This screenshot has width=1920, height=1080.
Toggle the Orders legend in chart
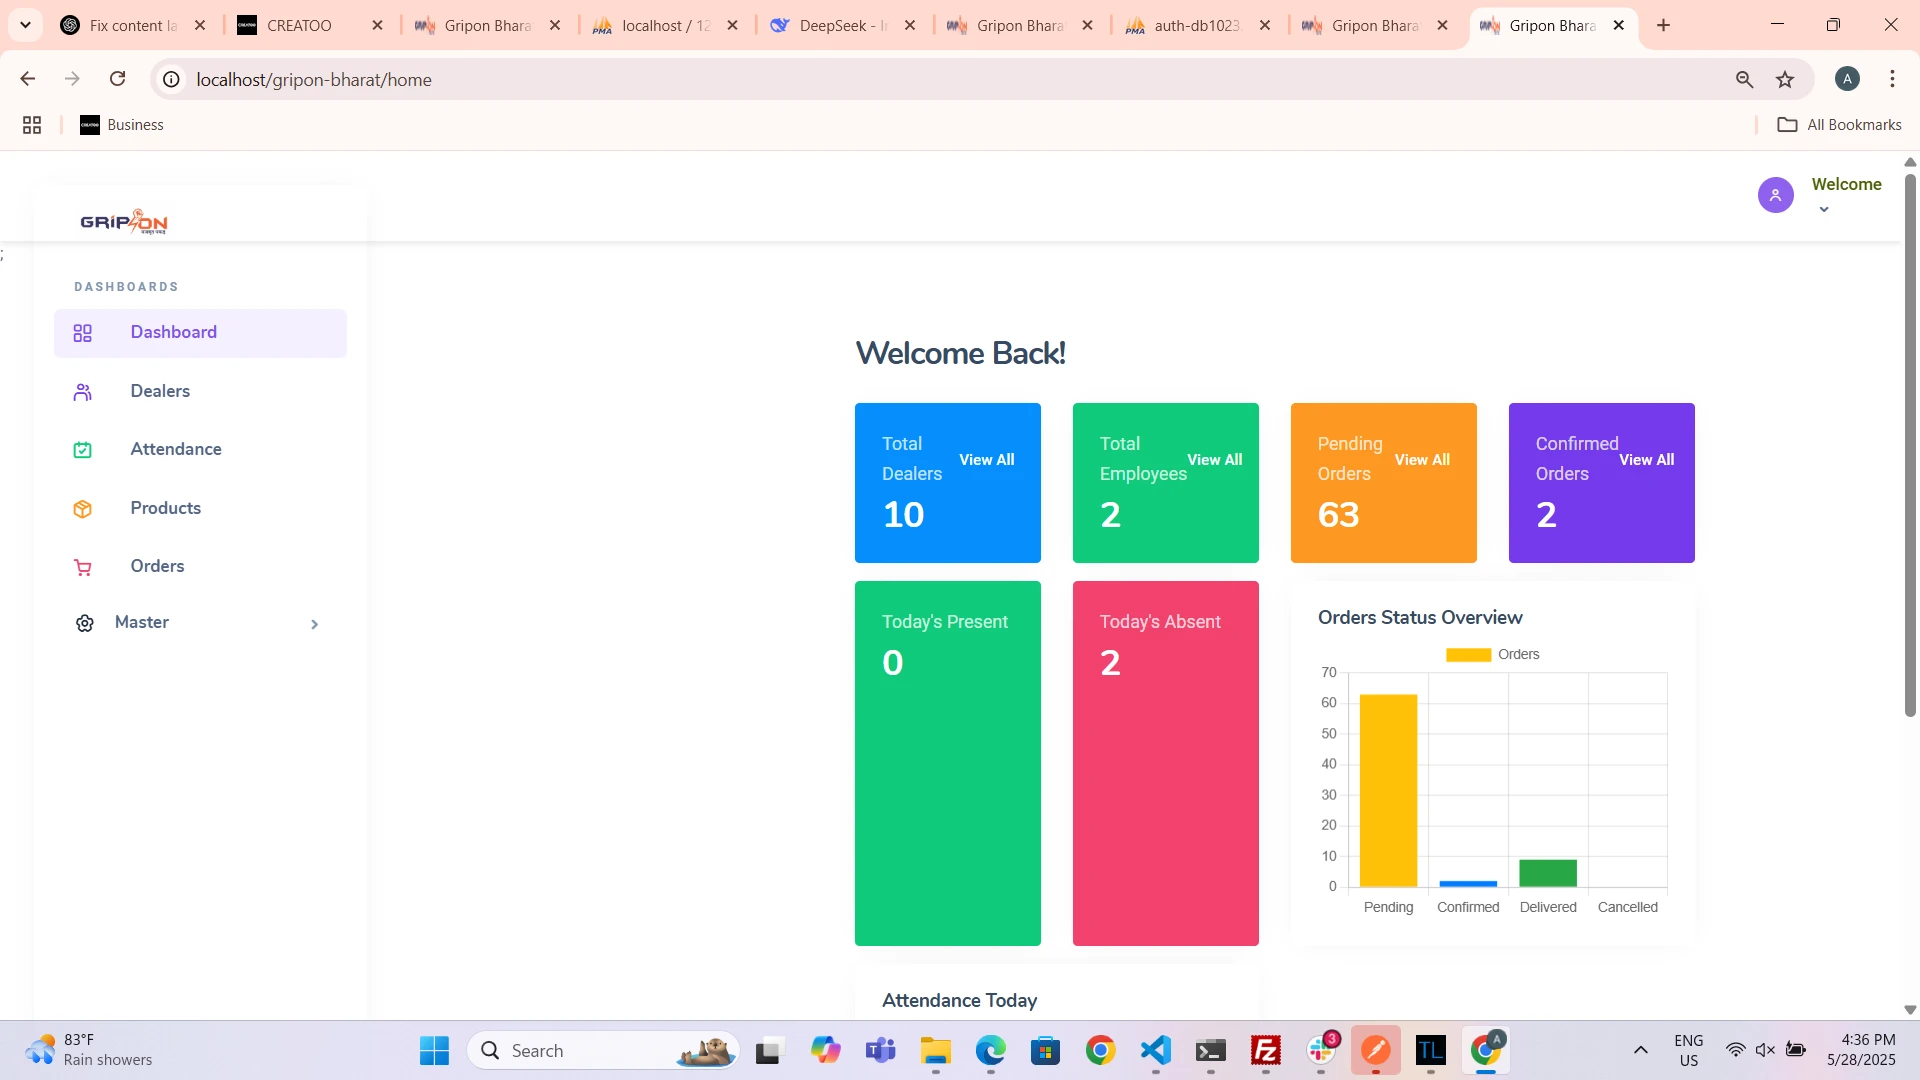1468,655
